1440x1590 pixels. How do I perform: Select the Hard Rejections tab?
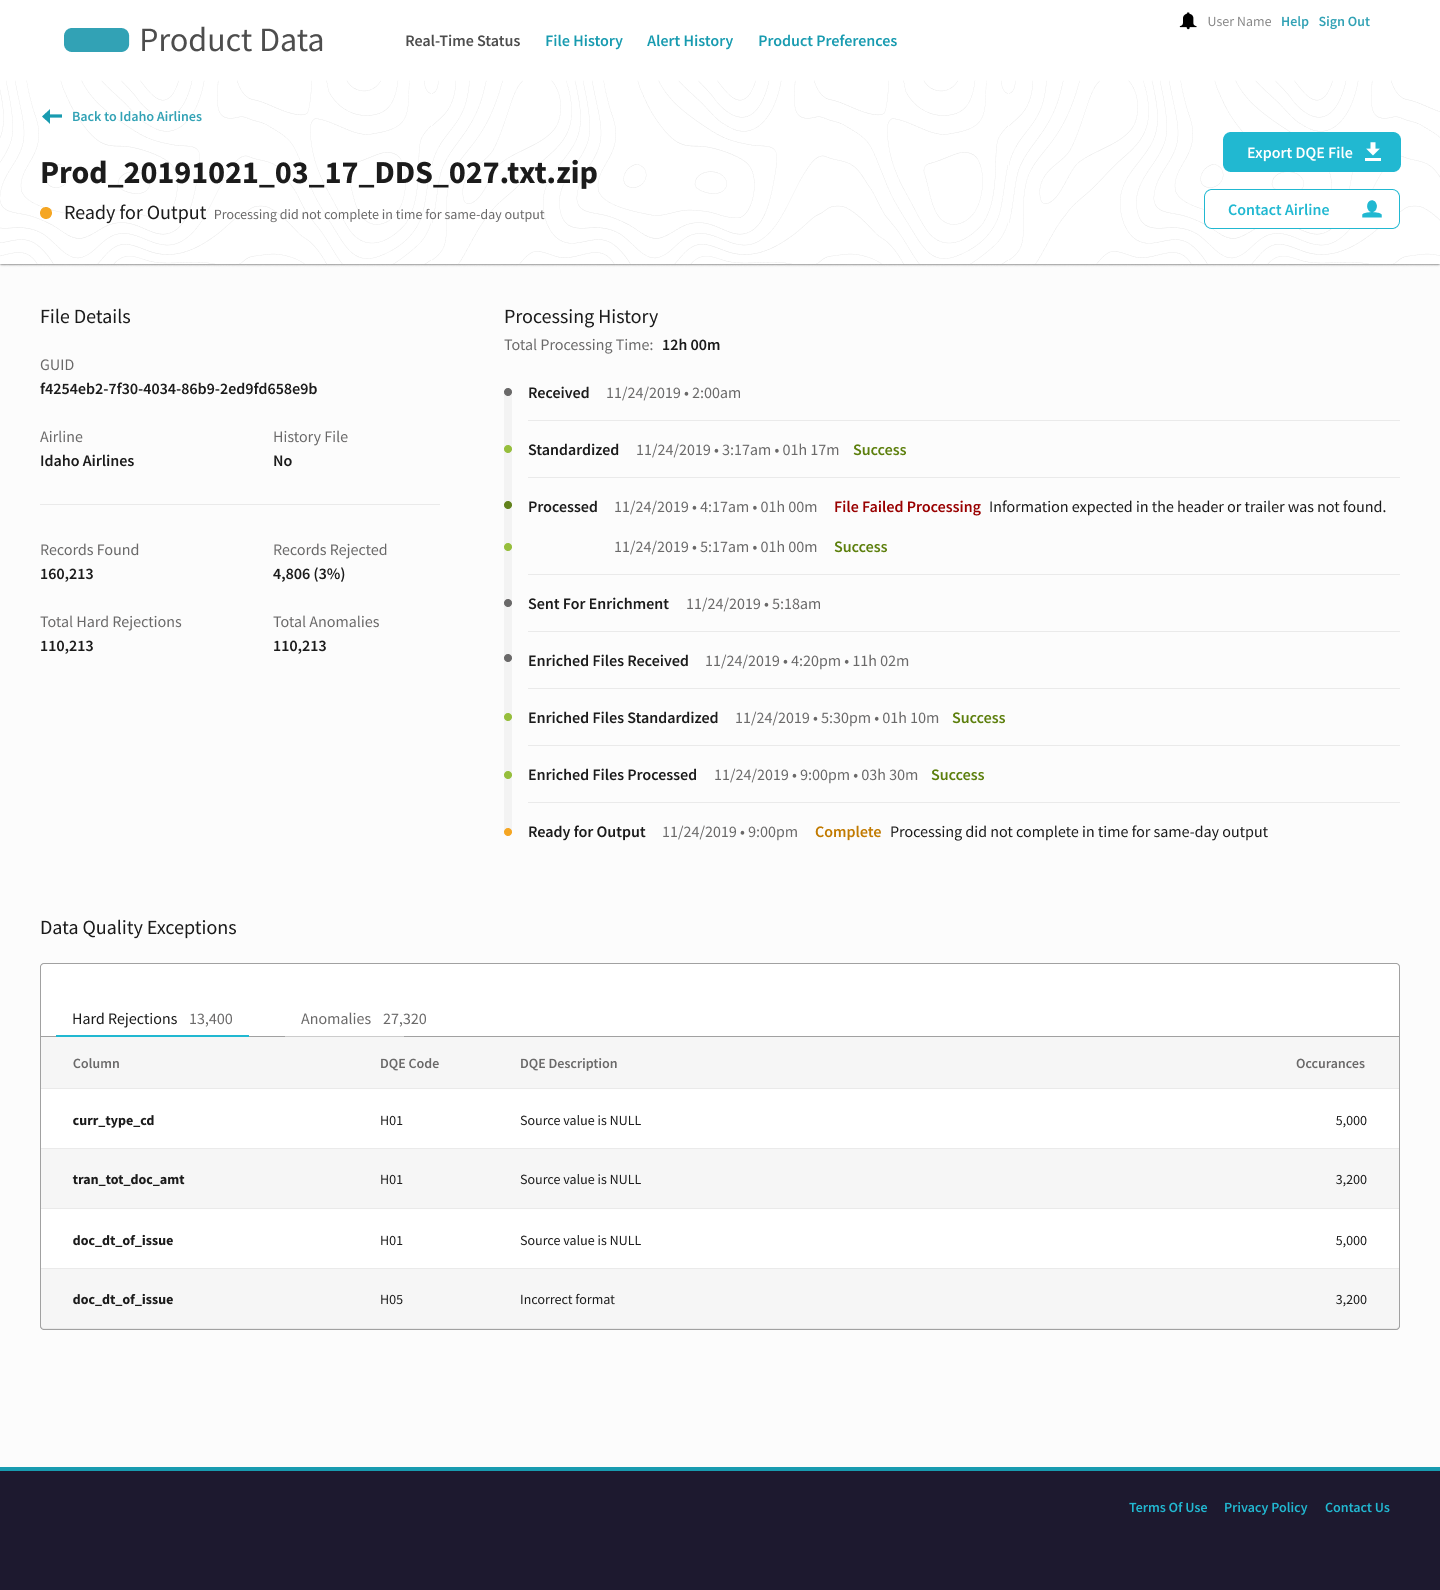point(152,1019)
